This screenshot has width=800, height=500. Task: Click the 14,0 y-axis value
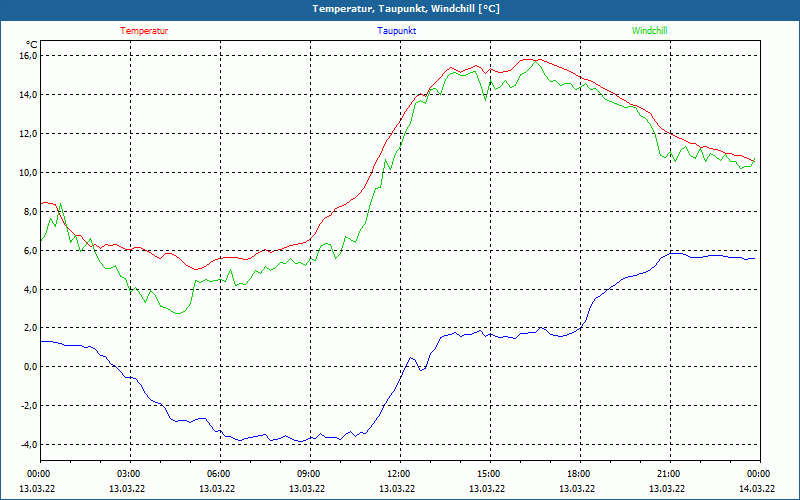28,94
